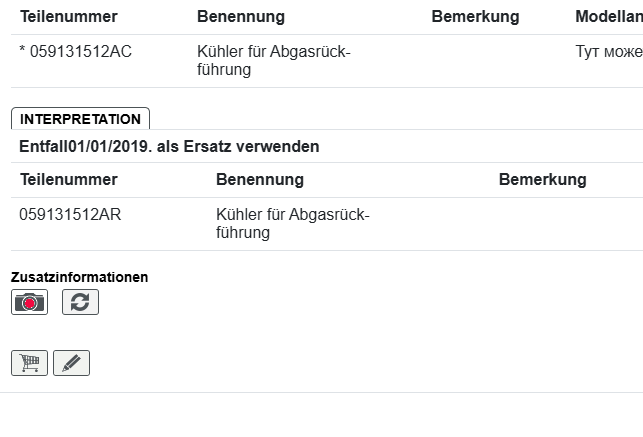Click the Cyrillic model note text
The width and height of the screenshot is (643, 437).
tap(608, 52)
